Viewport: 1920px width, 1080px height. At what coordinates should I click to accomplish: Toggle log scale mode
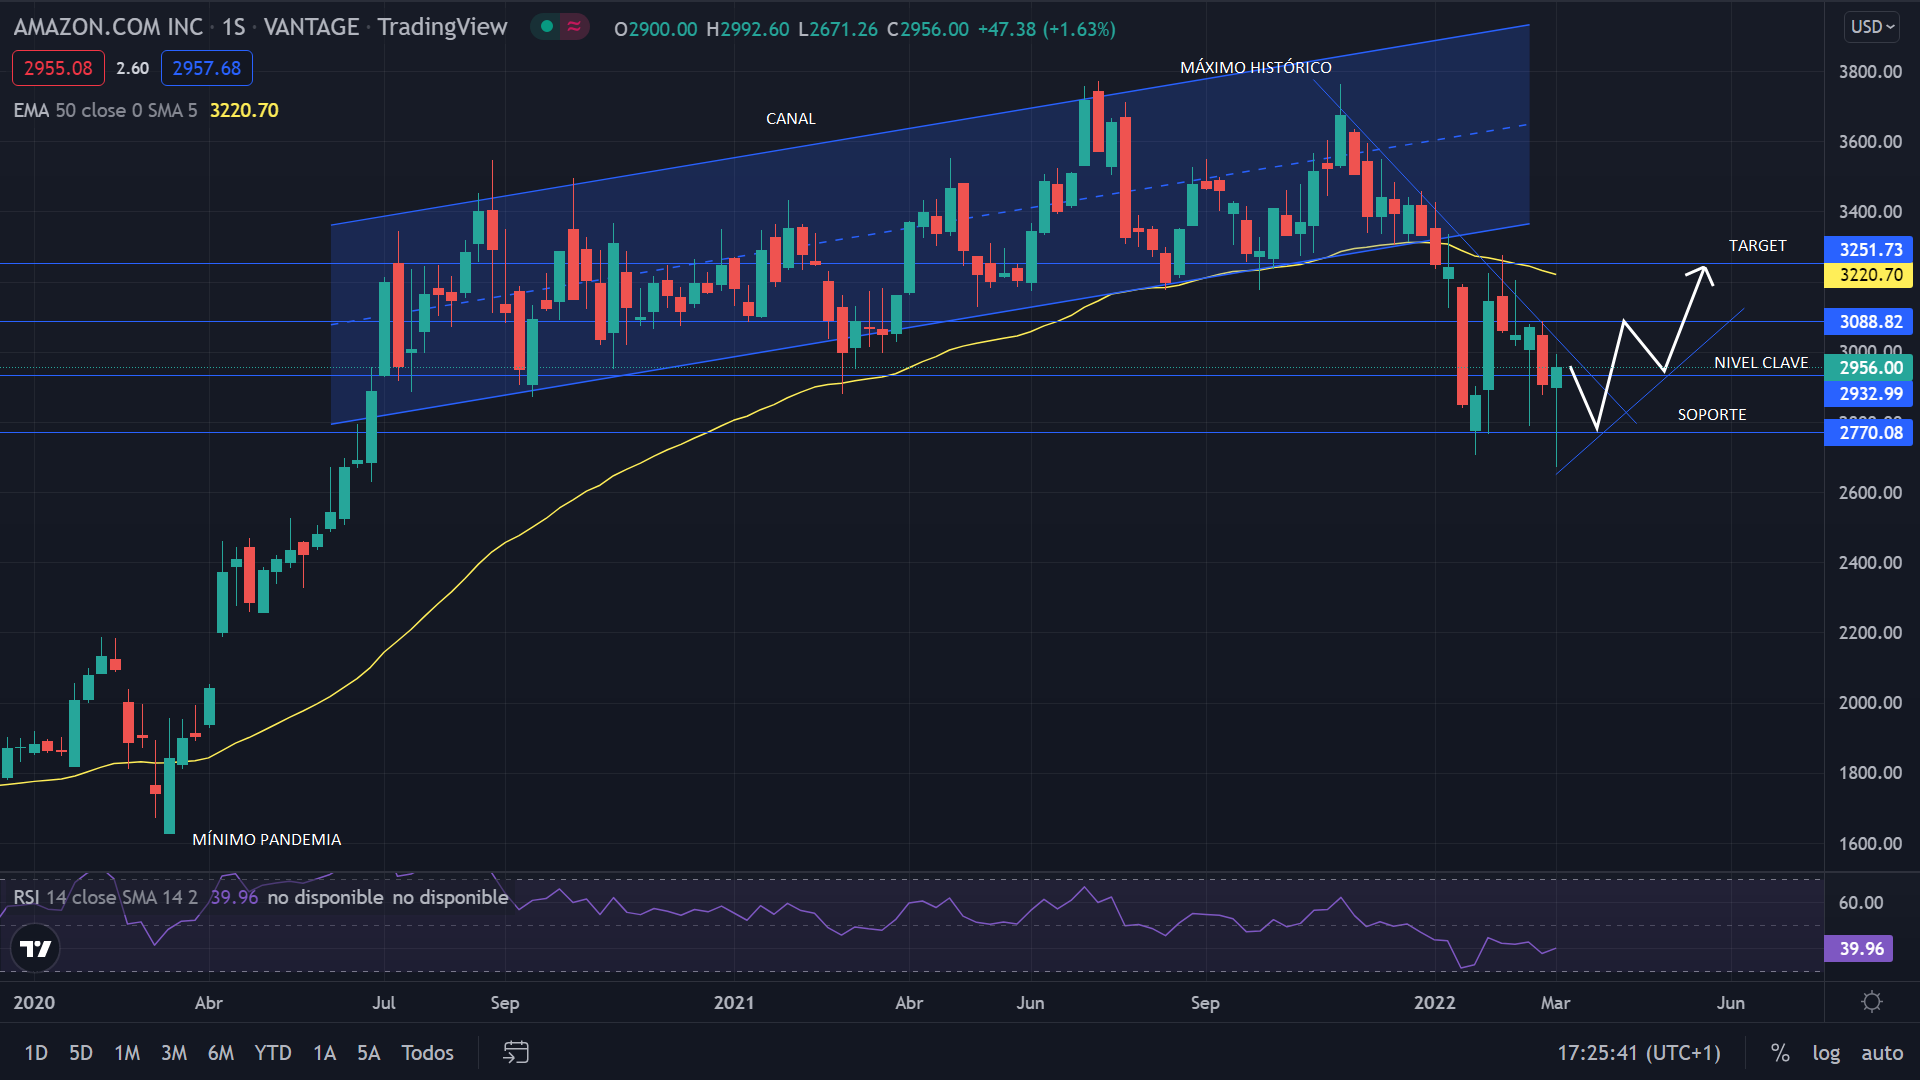click(1826, 1052)
